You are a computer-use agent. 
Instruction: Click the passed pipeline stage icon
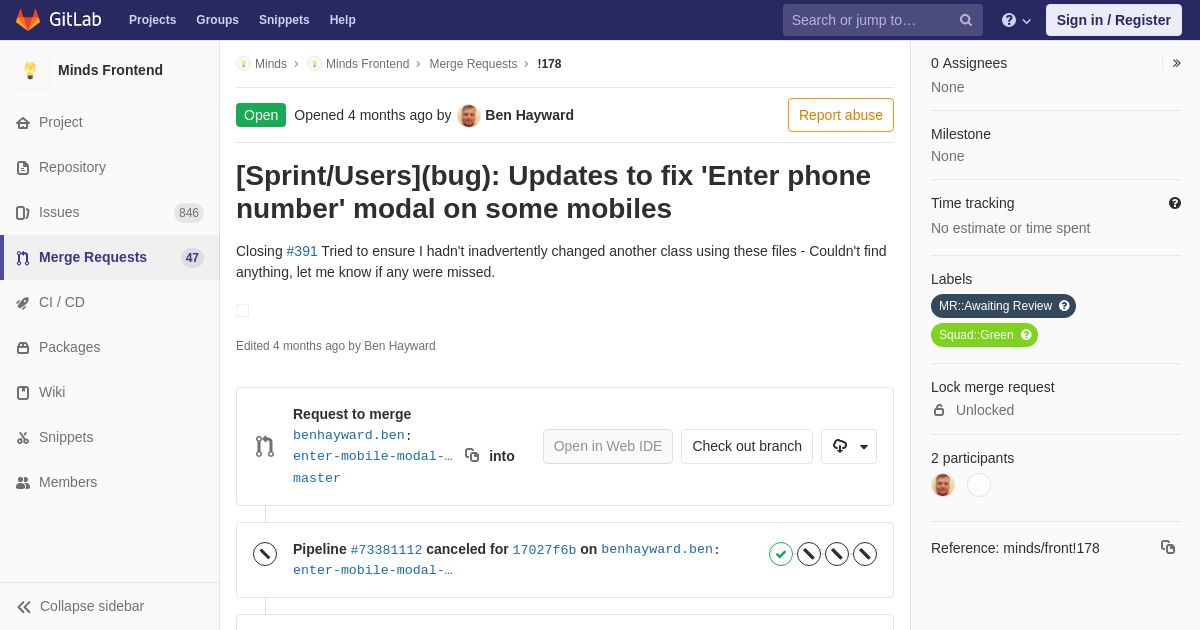(x=781, y=554)
